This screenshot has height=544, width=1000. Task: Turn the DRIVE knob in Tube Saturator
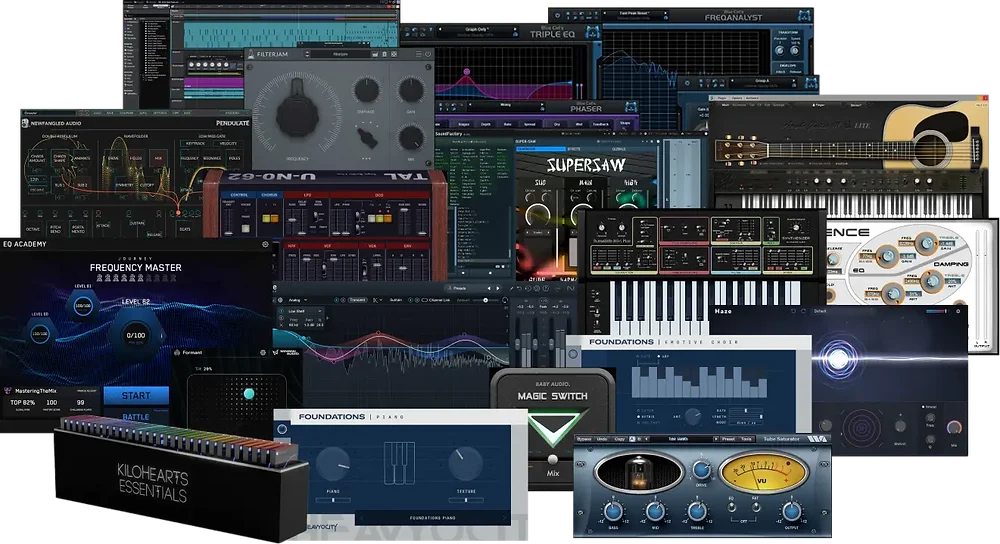pos(701,471)
